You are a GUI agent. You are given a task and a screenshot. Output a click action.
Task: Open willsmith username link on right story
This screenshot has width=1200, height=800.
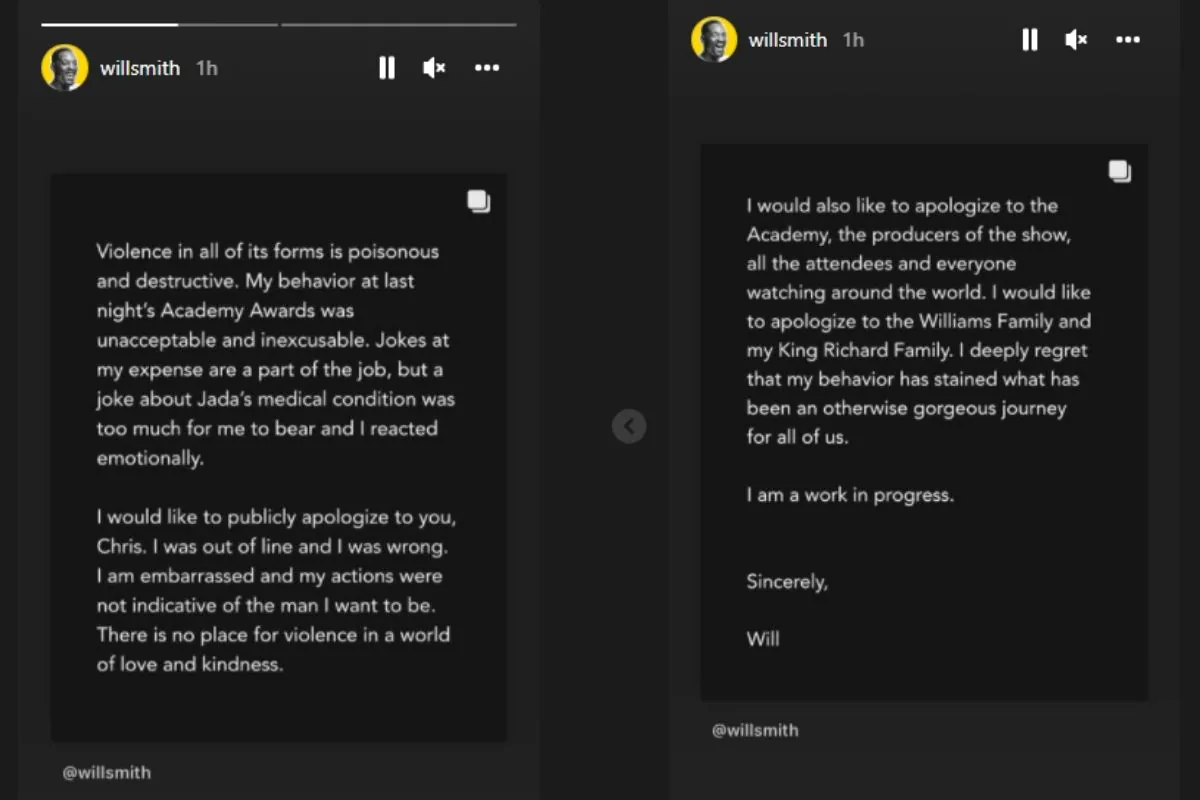coord(788,40)
